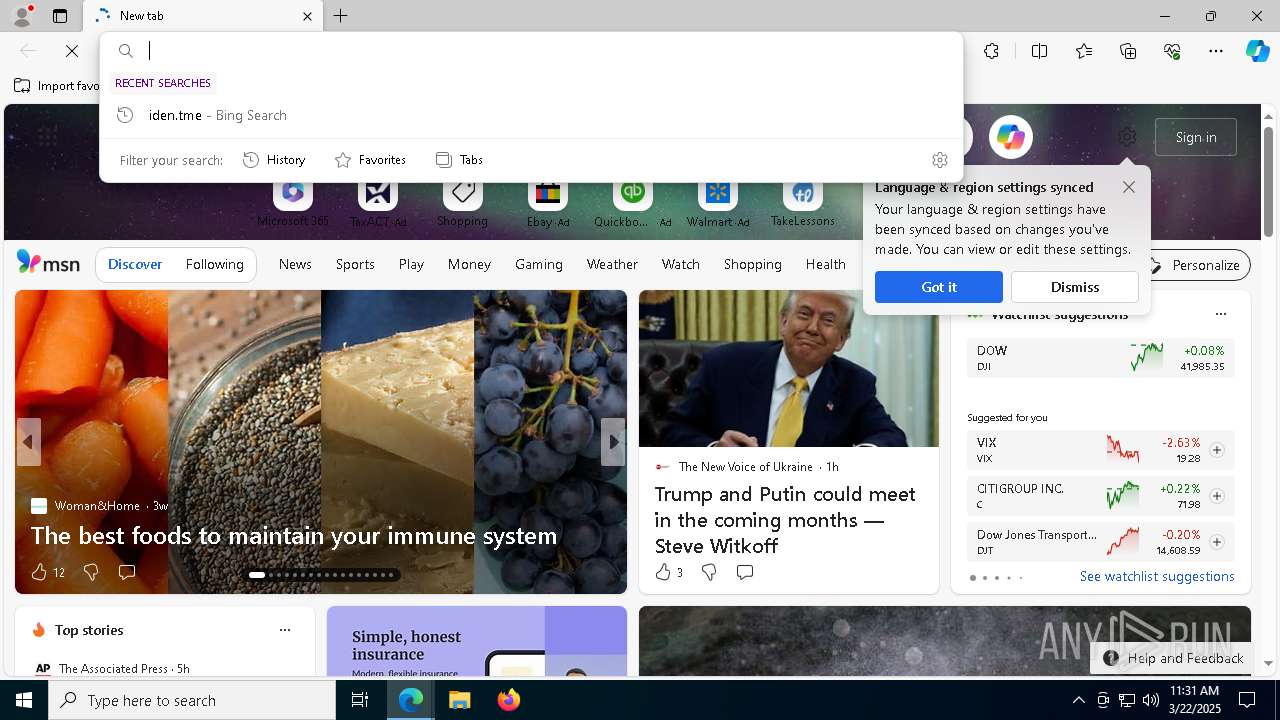1280x720 pixels.
Task: Open address bar search settings gear
Action: [939, 160]
